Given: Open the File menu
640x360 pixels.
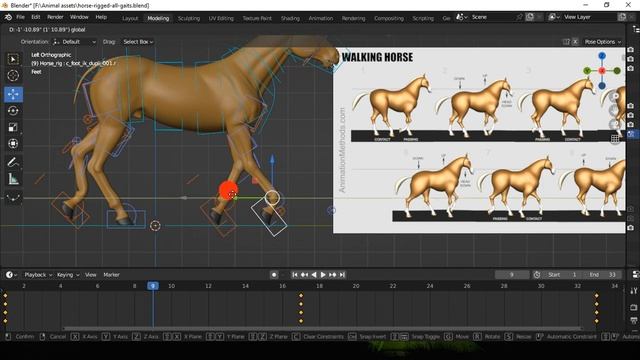Looking at the screenshot, I should pos(20,17).
